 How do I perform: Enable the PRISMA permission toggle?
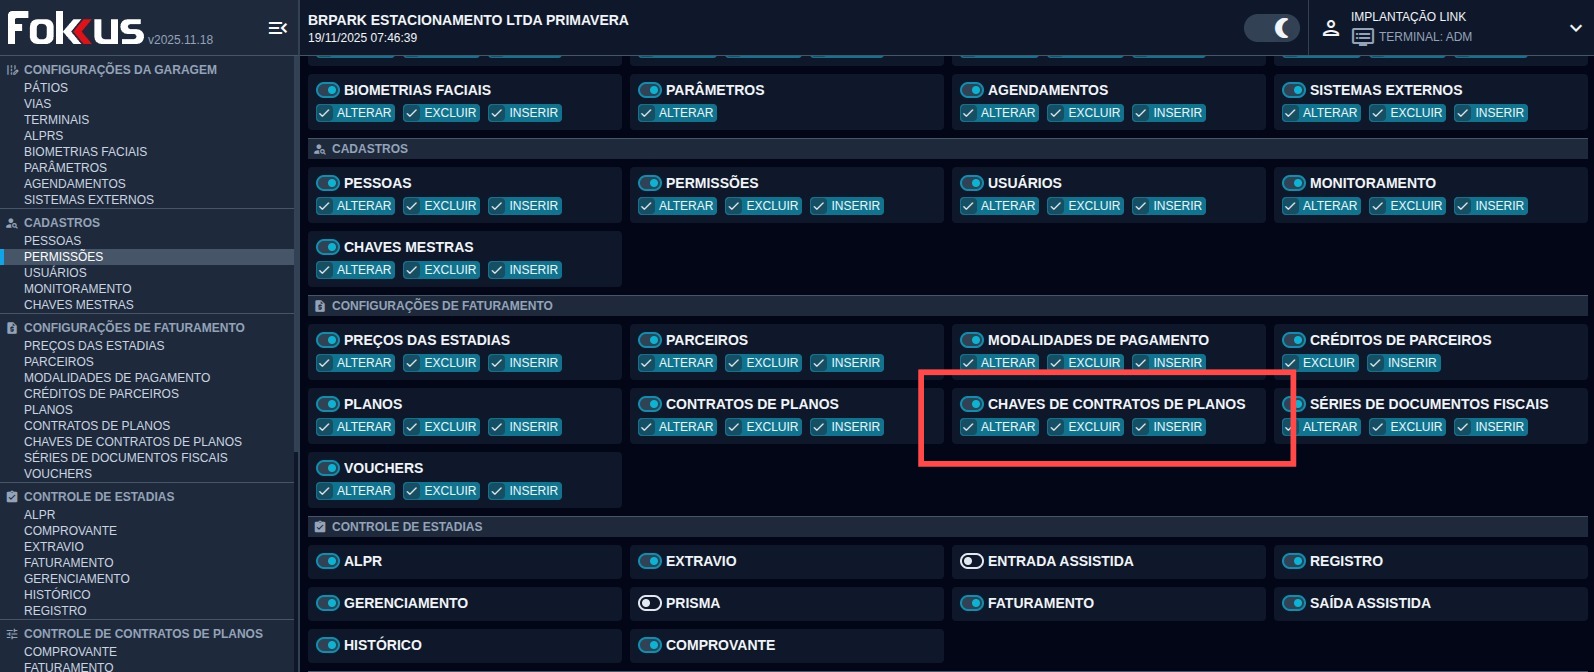[x=650, y=603]
